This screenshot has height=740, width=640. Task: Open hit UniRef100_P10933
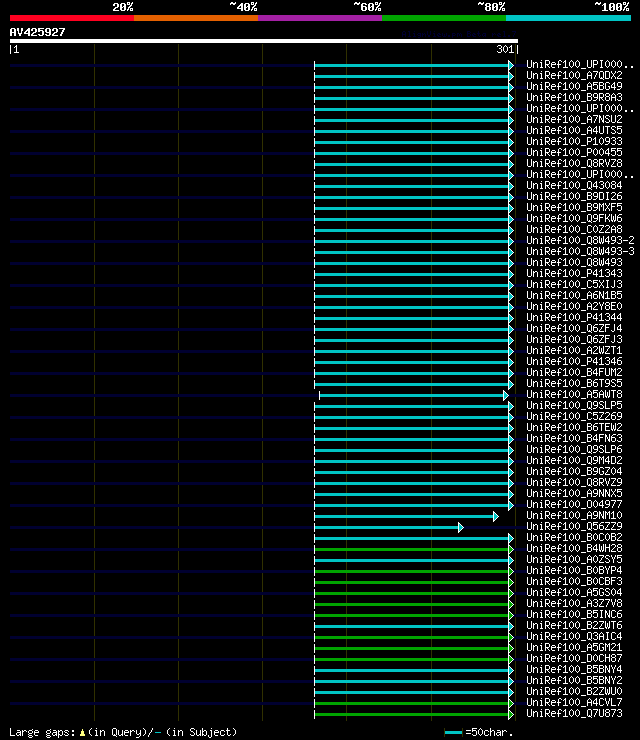pyautogui.click(x=574, y=141)
